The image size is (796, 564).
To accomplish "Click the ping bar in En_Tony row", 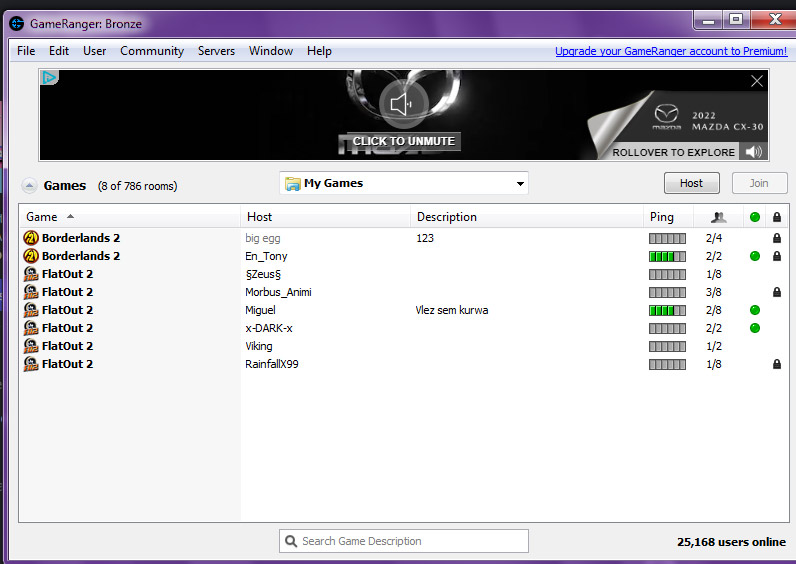I will pyautogui.click(x=667, y=256).
